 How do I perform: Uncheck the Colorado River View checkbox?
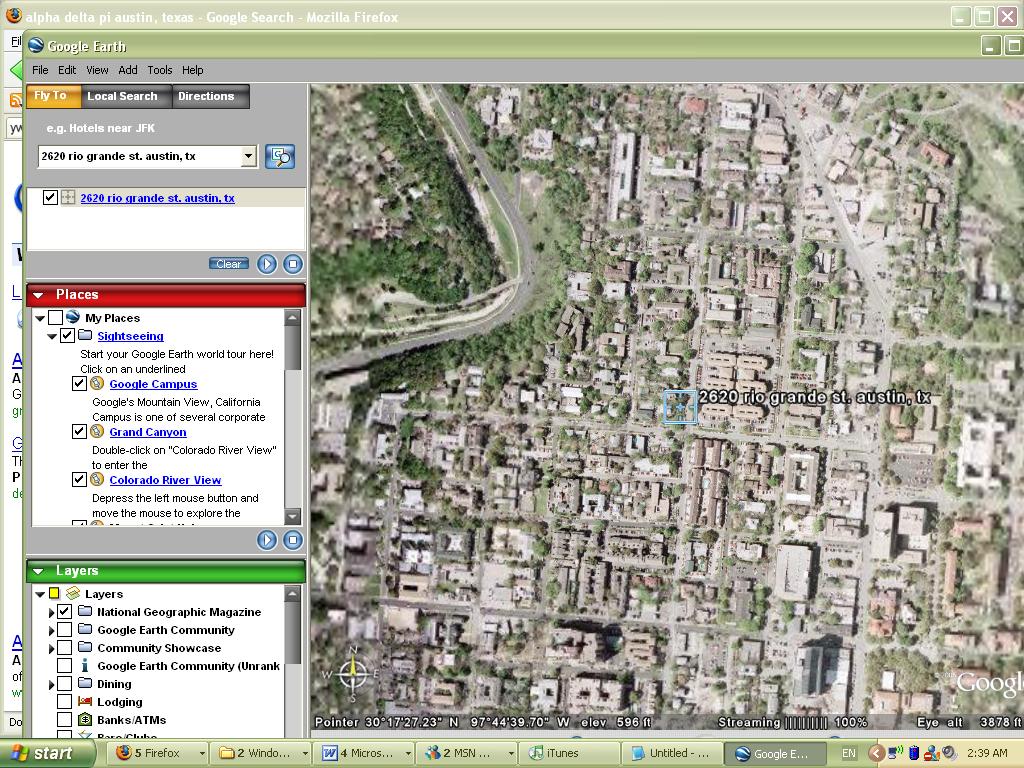[79, 479]
